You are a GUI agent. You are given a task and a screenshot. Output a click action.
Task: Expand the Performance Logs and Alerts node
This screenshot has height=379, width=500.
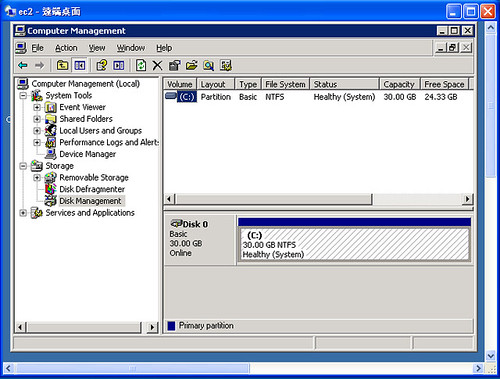pos(37,142)
